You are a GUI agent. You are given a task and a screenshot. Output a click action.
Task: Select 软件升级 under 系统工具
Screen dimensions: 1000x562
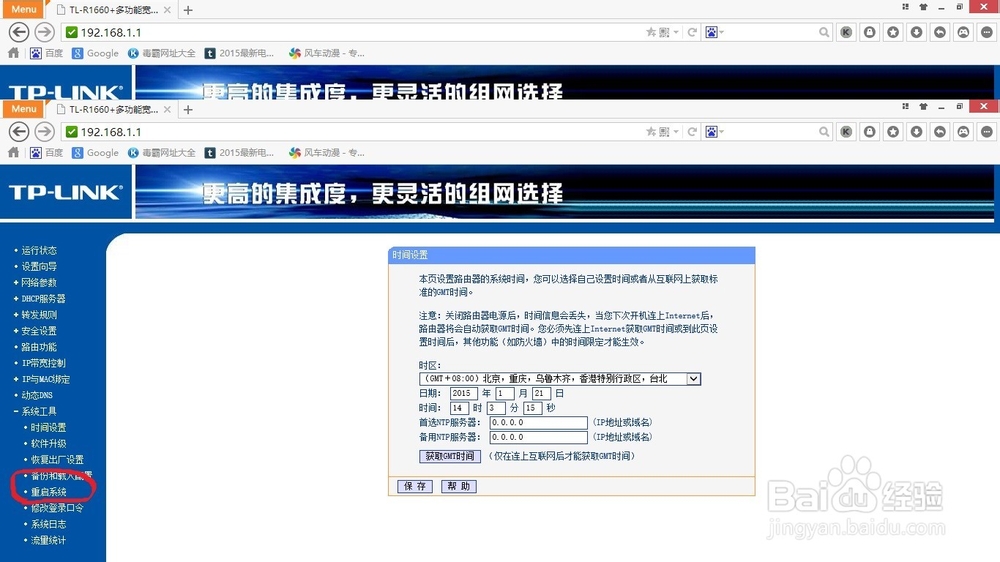[x=48, y=443]
